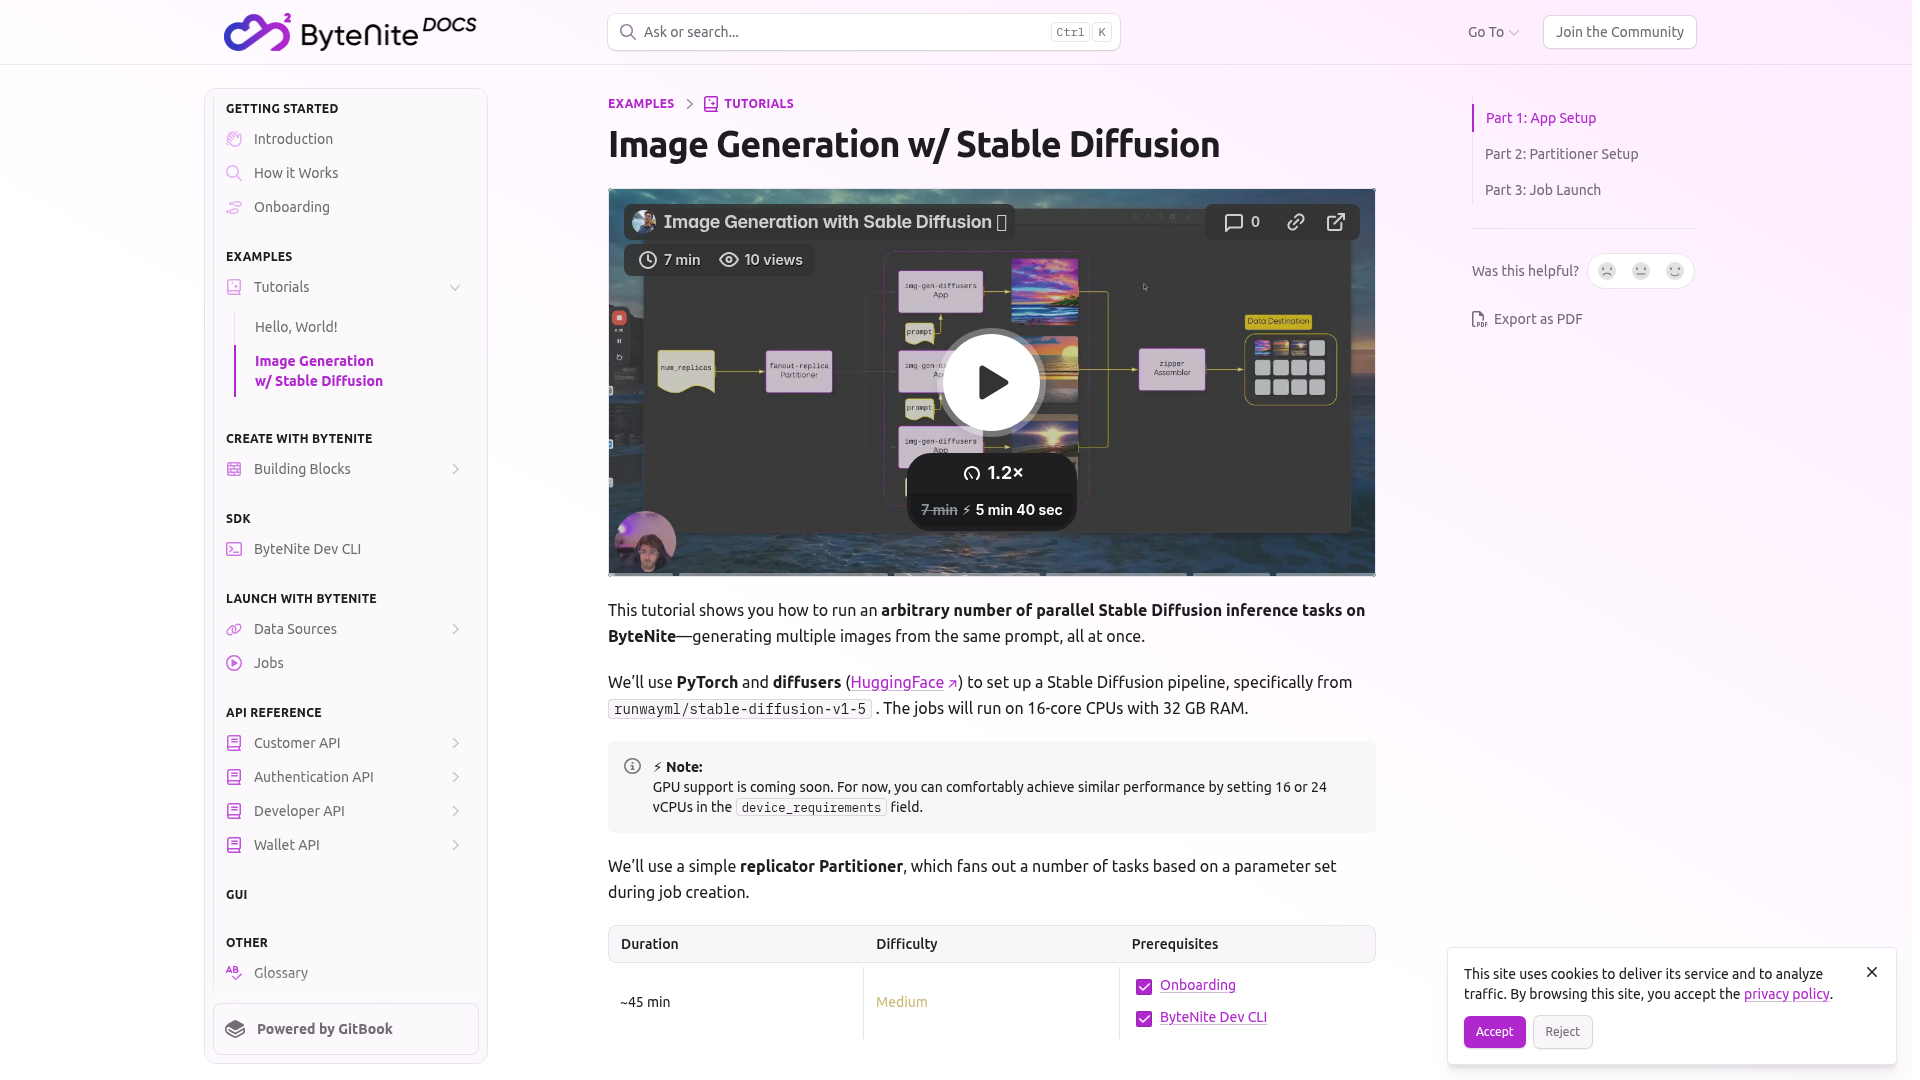1920x1080 pixels.
Task: Expand the Data Sources section
Action: coord(455,629)
